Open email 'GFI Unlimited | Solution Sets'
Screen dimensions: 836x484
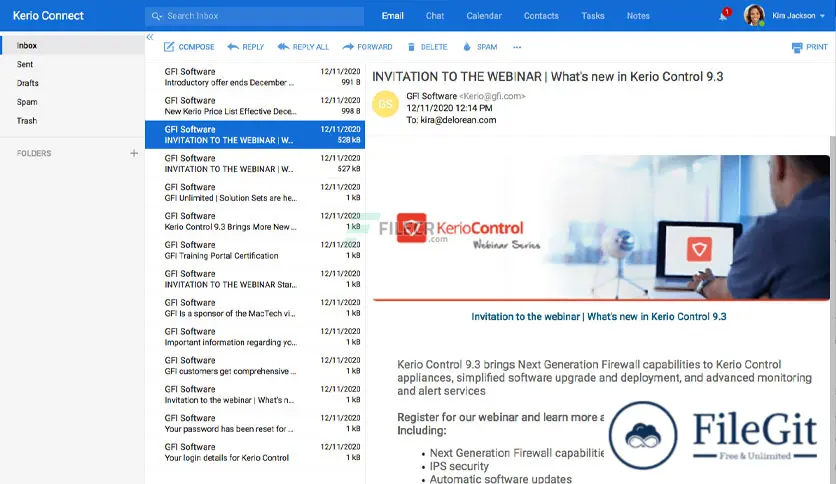click(x=255, y=192)
